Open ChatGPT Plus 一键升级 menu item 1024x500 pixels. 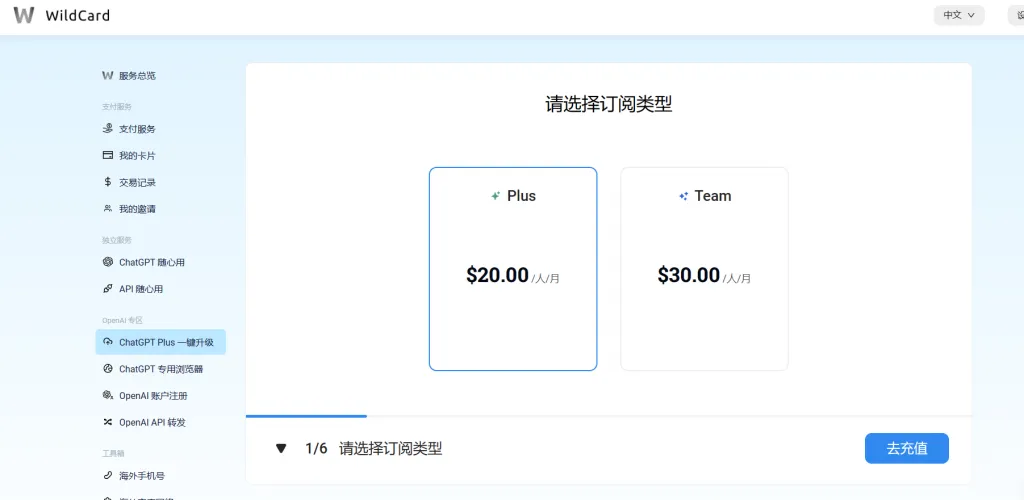point(165,342)
